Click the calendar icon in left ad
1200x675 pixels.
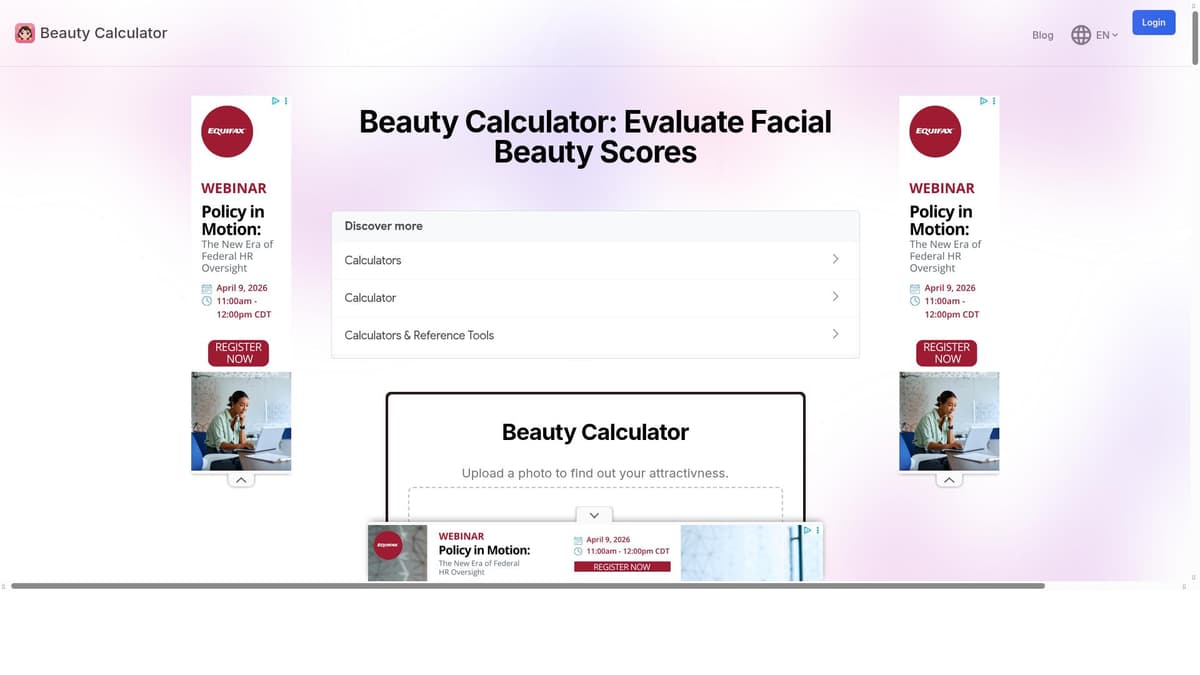[207, 288]
